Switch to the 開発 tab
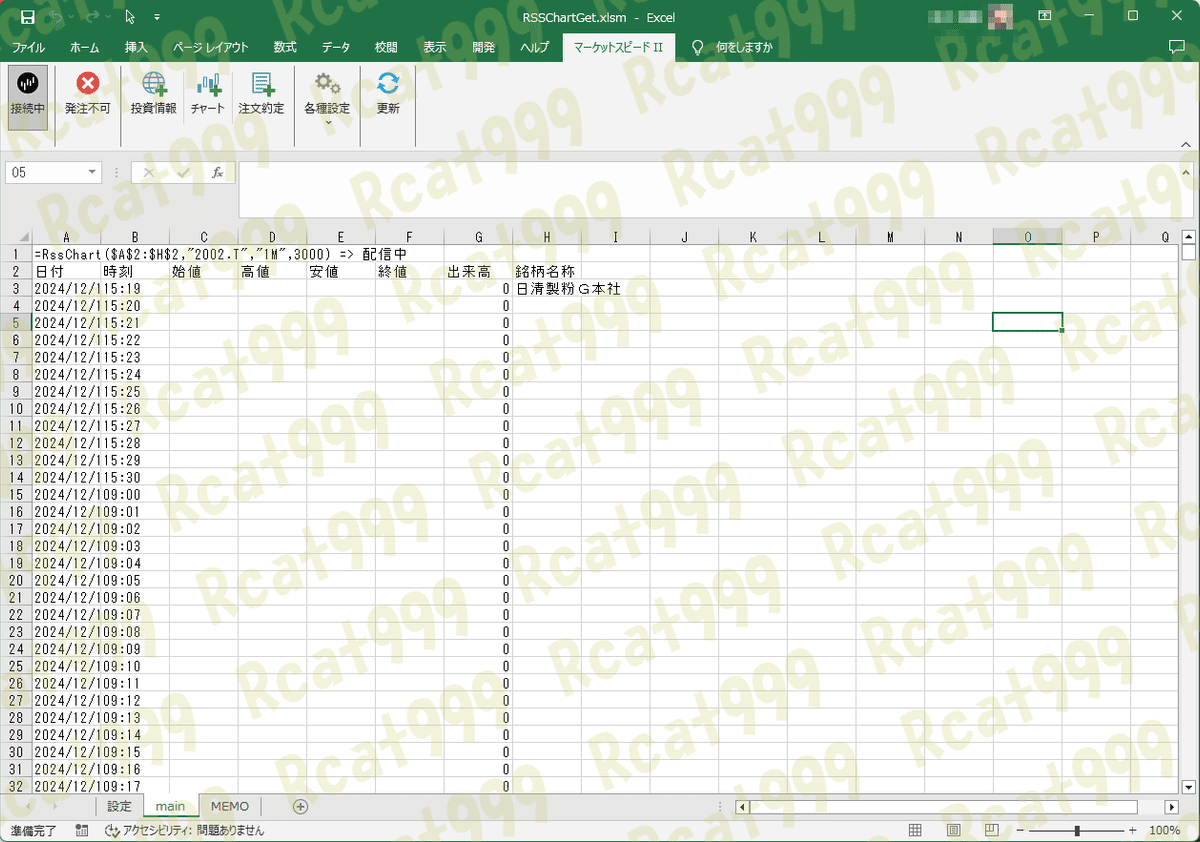The width and height of the screenshot is (1200, 842). click(483, 47)
